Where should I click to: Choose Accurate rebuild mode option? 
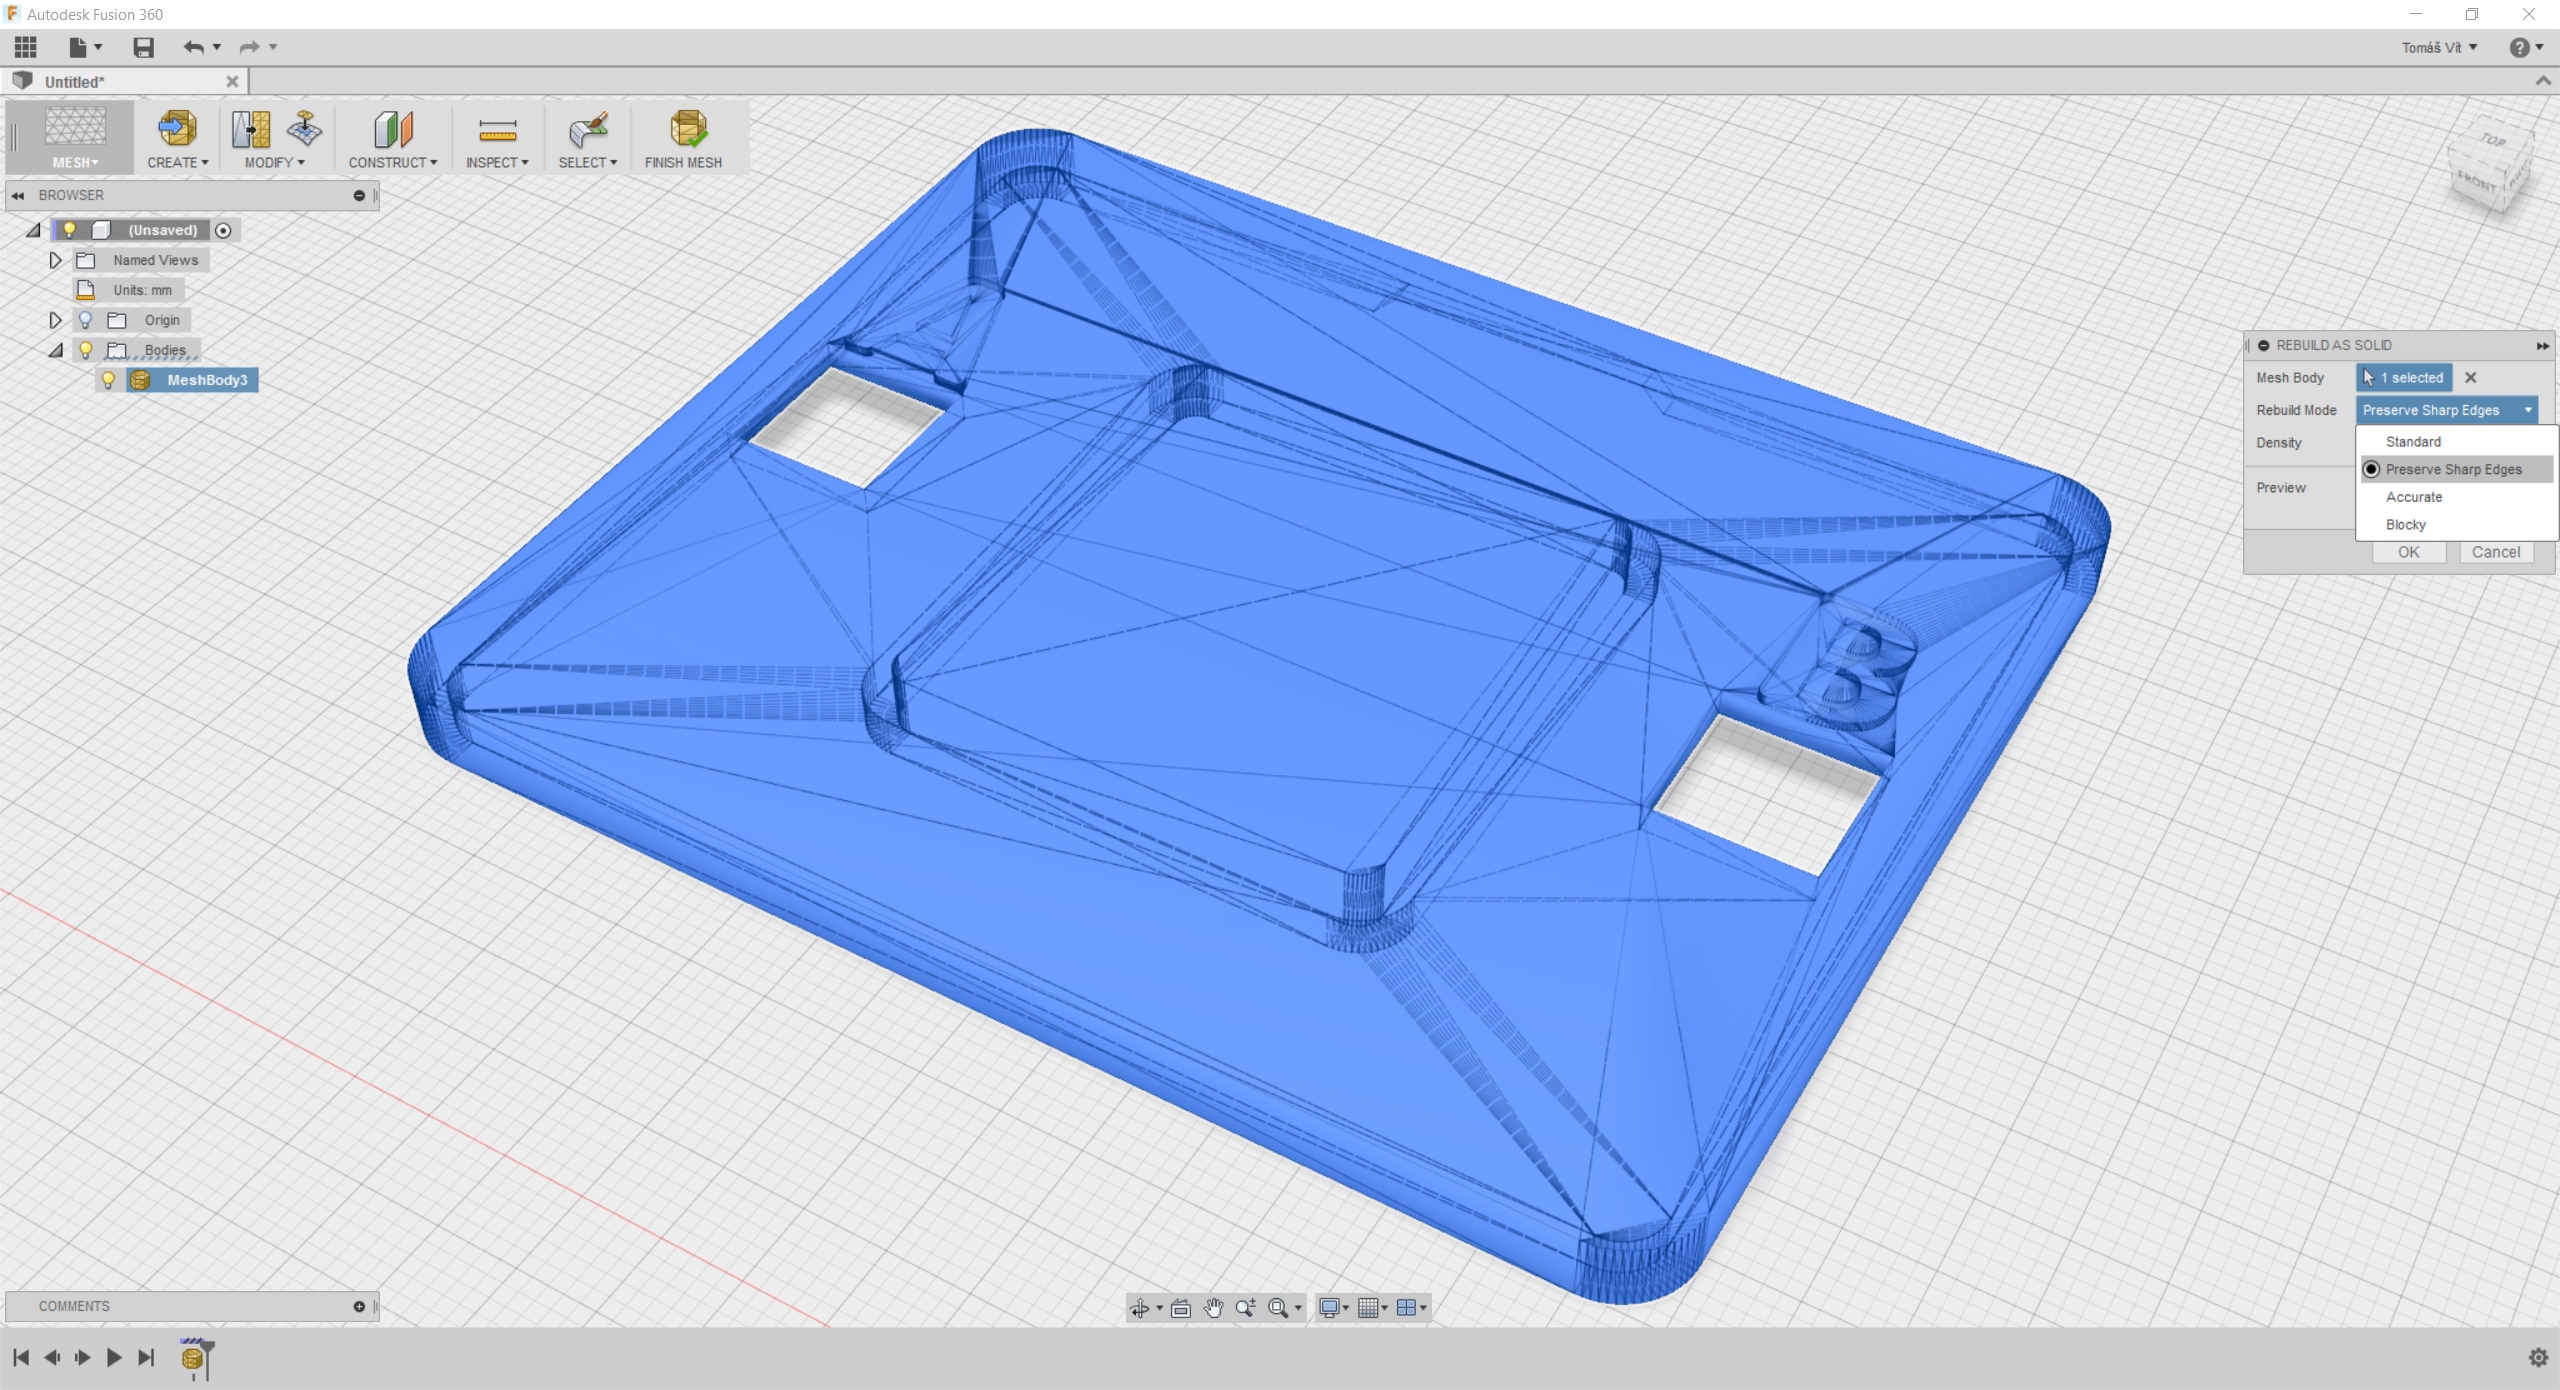[2414, 497]
